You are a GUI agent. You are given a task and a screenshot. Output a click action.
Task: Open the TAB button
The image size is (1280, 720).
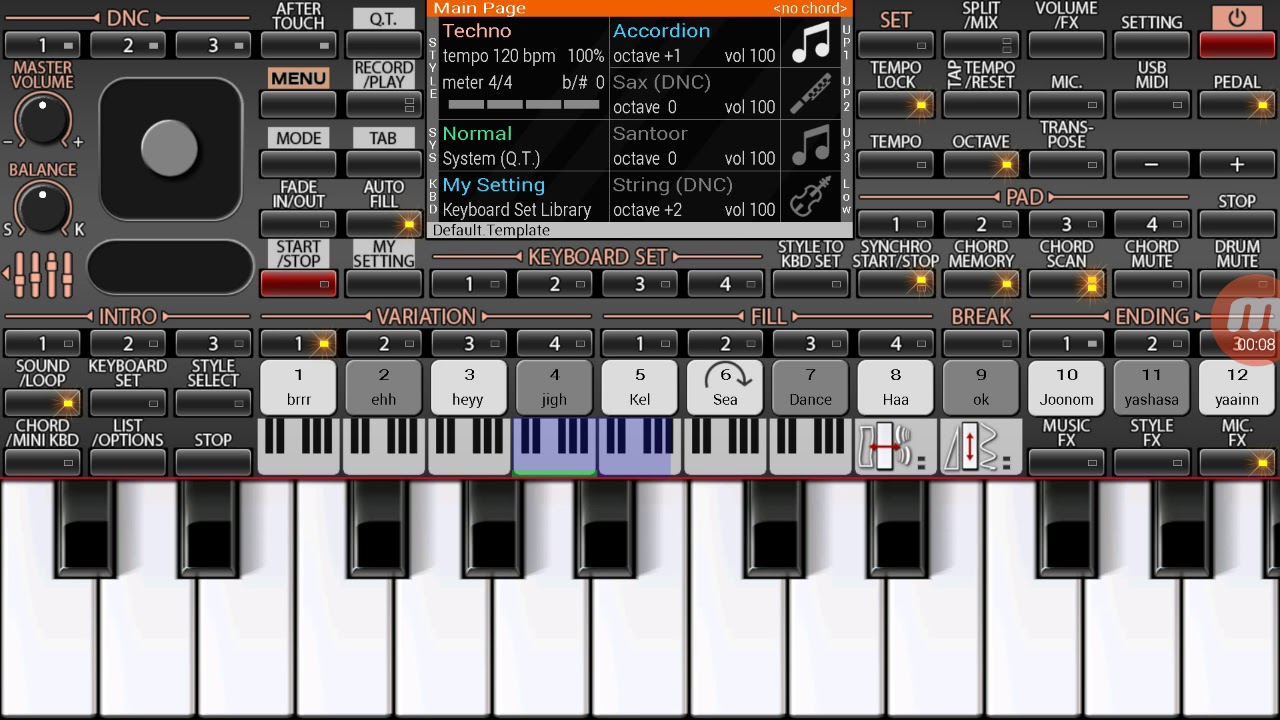point(383,164)
